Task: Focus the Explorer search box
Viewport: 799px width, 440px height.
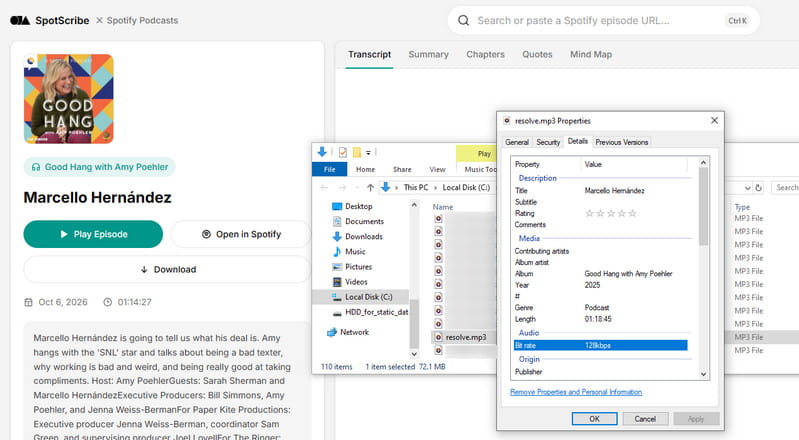Action: [x=785, y=188]
